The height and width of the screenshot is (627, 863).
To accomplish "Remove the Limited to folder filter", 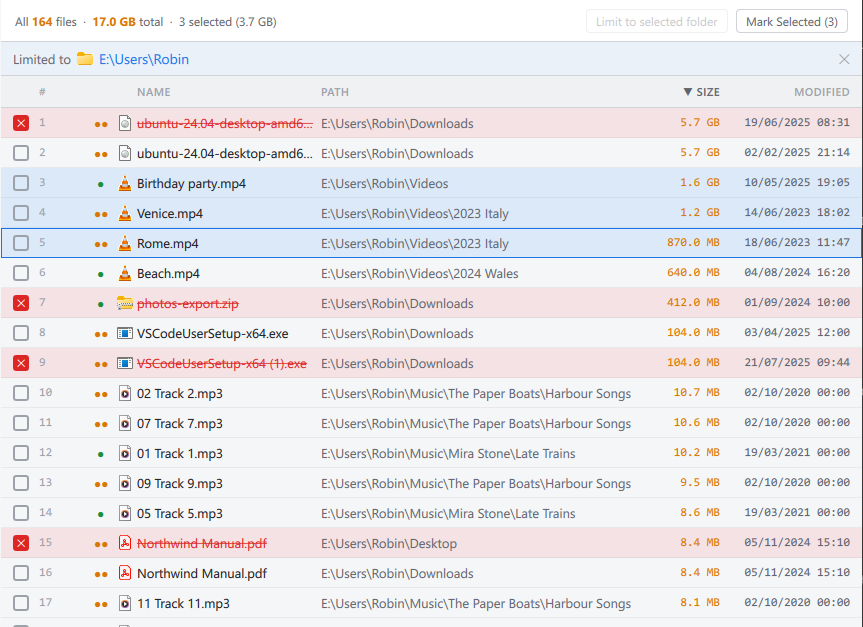I will pyautogui.click(x=844, y=59).
